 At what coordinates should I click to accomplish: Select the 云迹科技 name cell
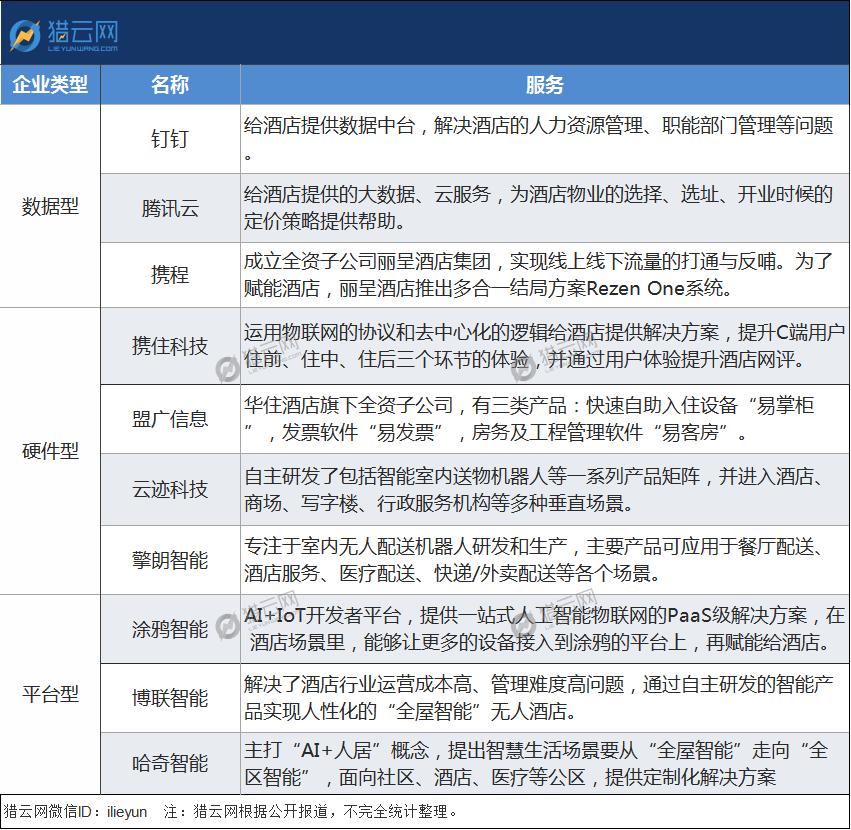tap(170, 489)
